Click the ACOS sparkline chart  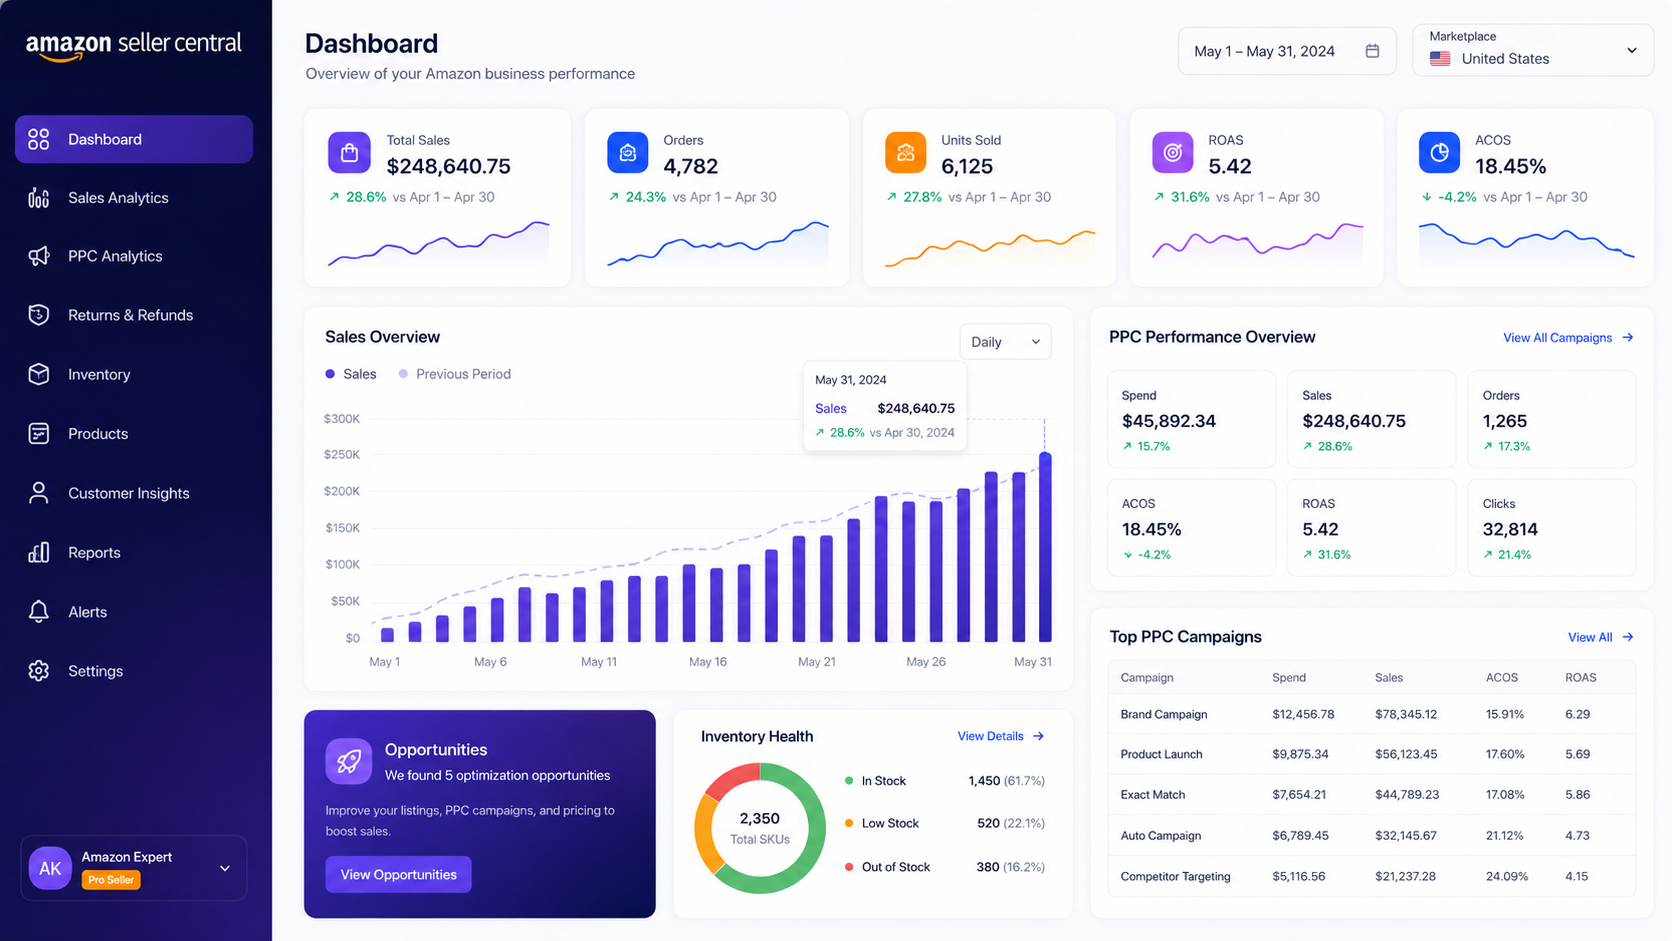pyautogui.click(x=1527, y=243)
